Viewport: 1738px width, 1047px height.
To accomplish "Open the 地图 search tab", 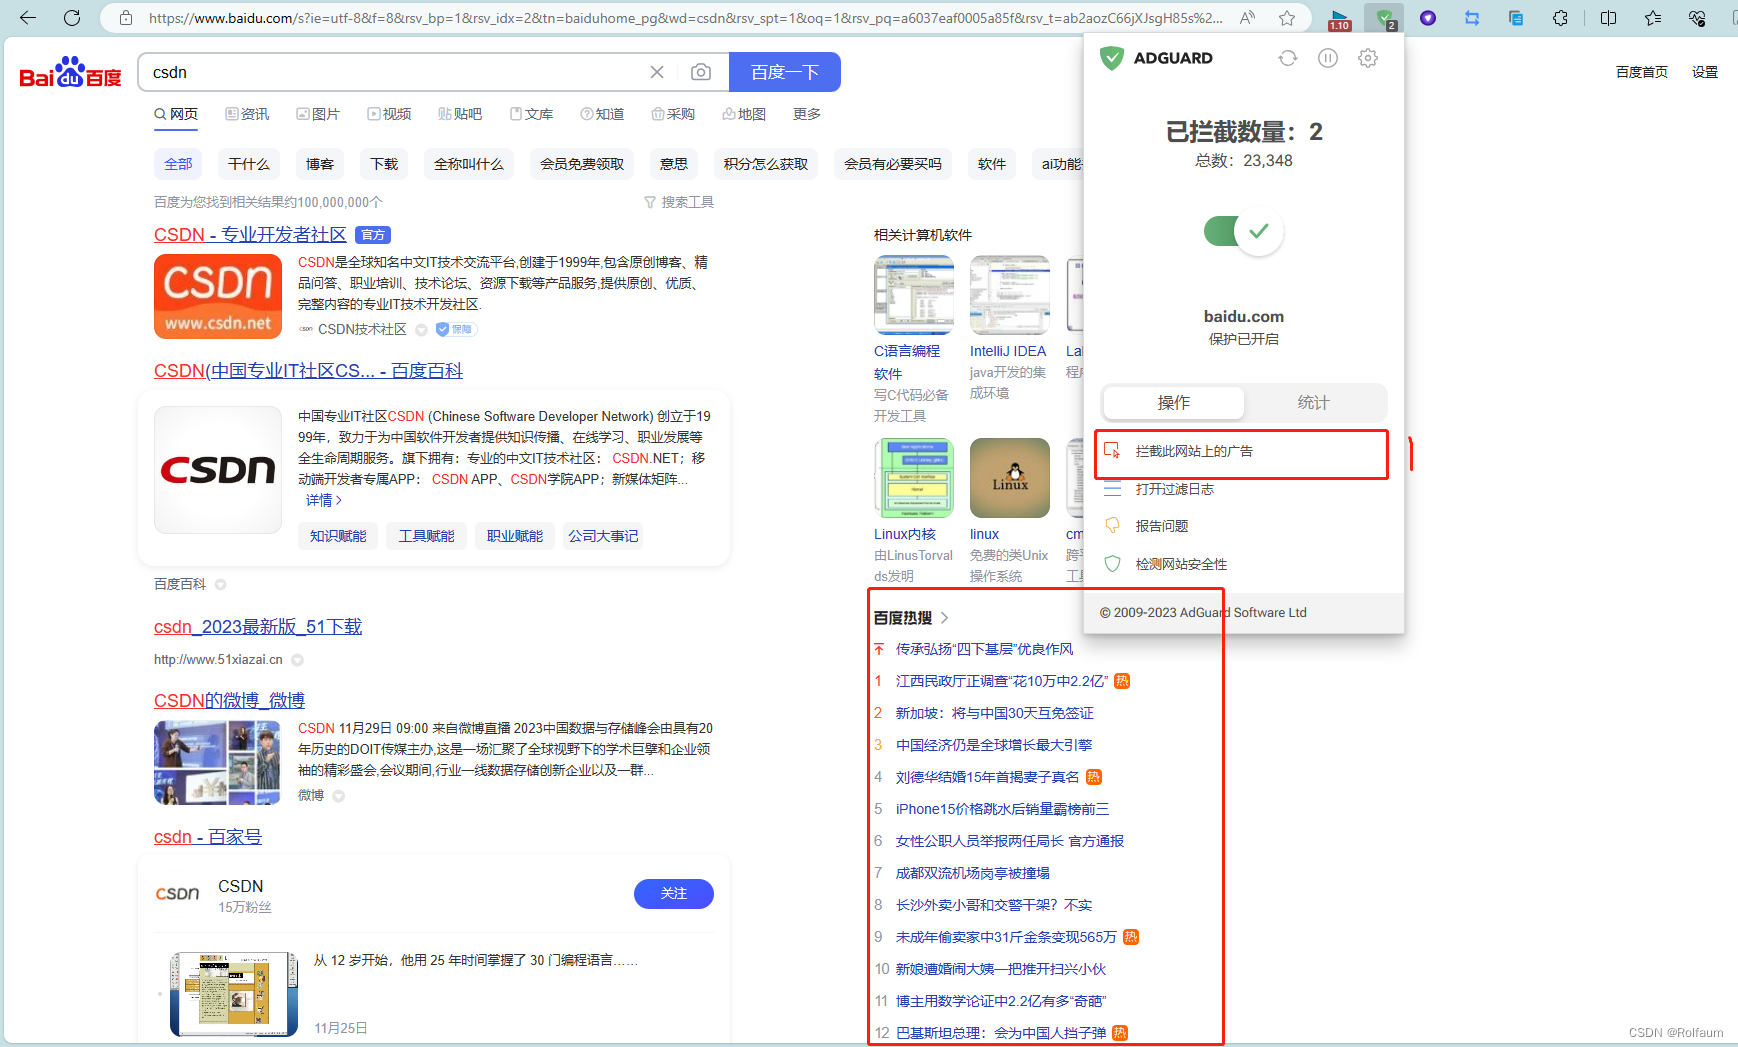I will coord(744,114).
